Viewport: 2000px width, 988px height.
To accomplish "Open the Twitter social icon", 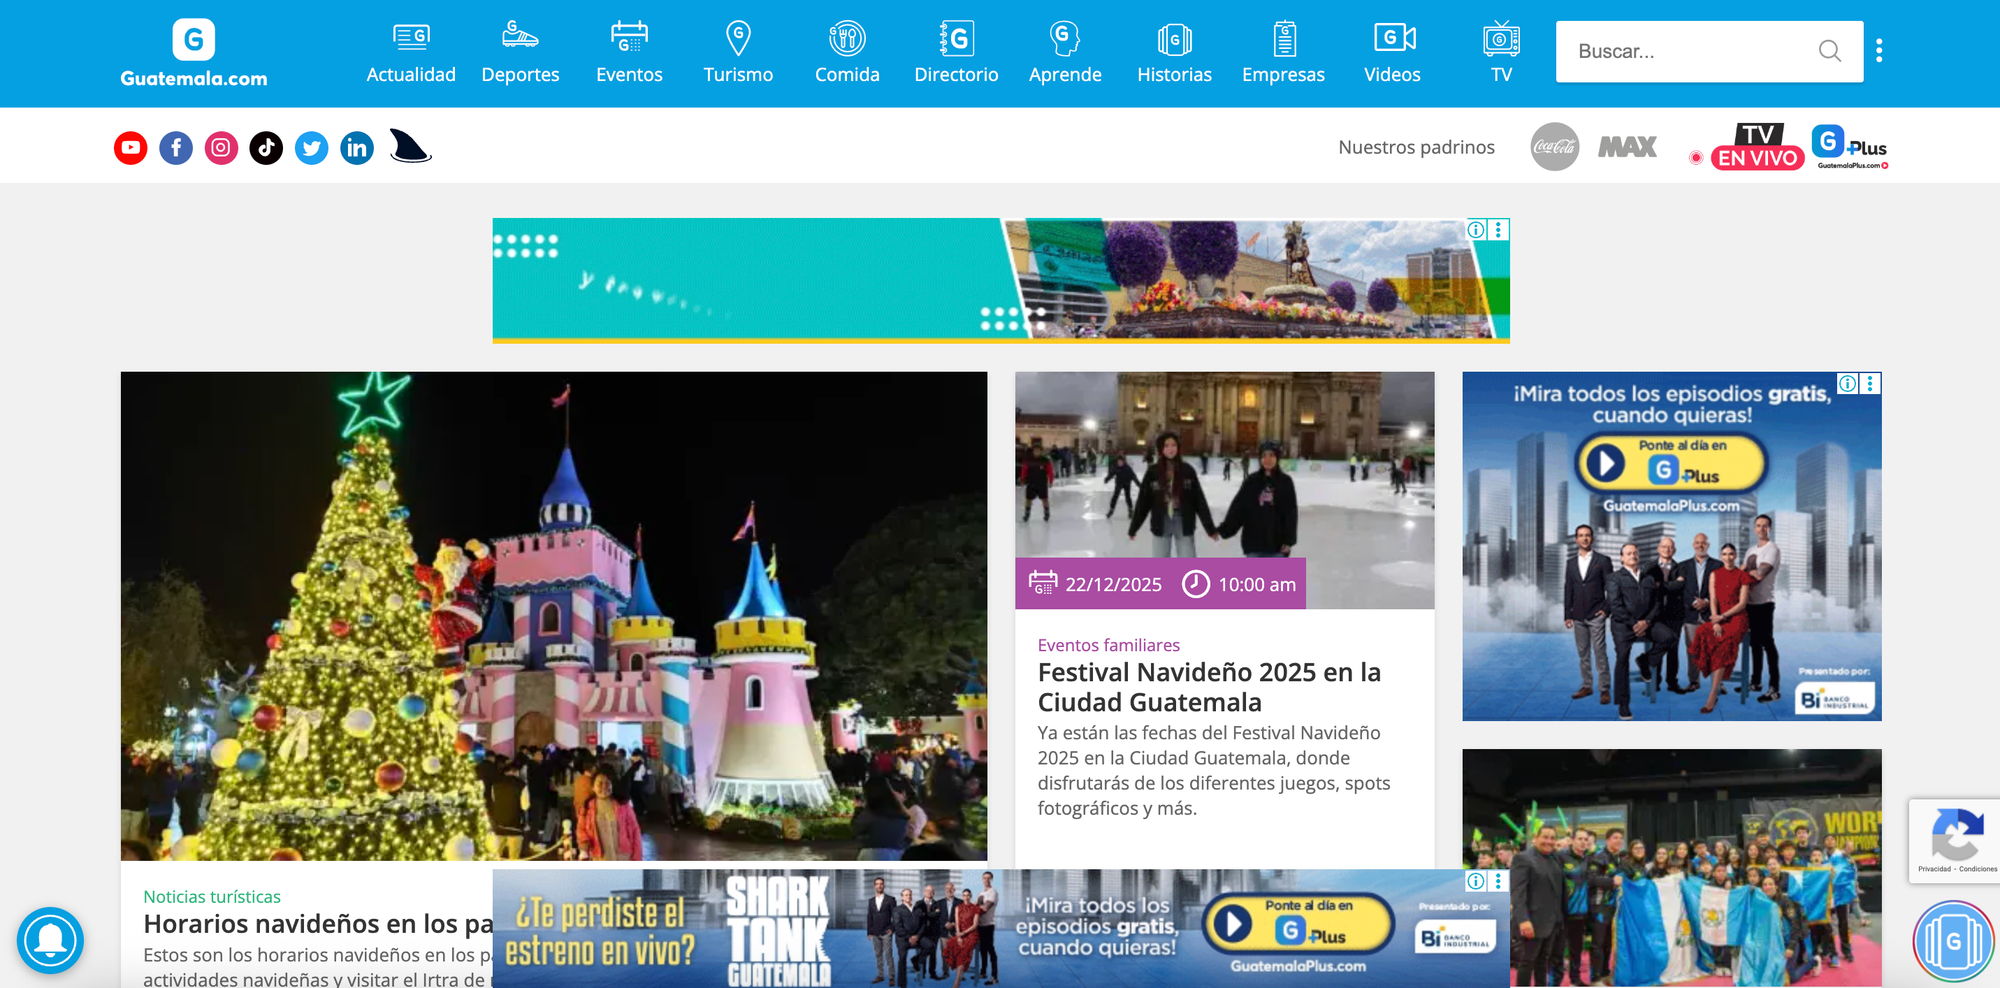I will 312,148.
